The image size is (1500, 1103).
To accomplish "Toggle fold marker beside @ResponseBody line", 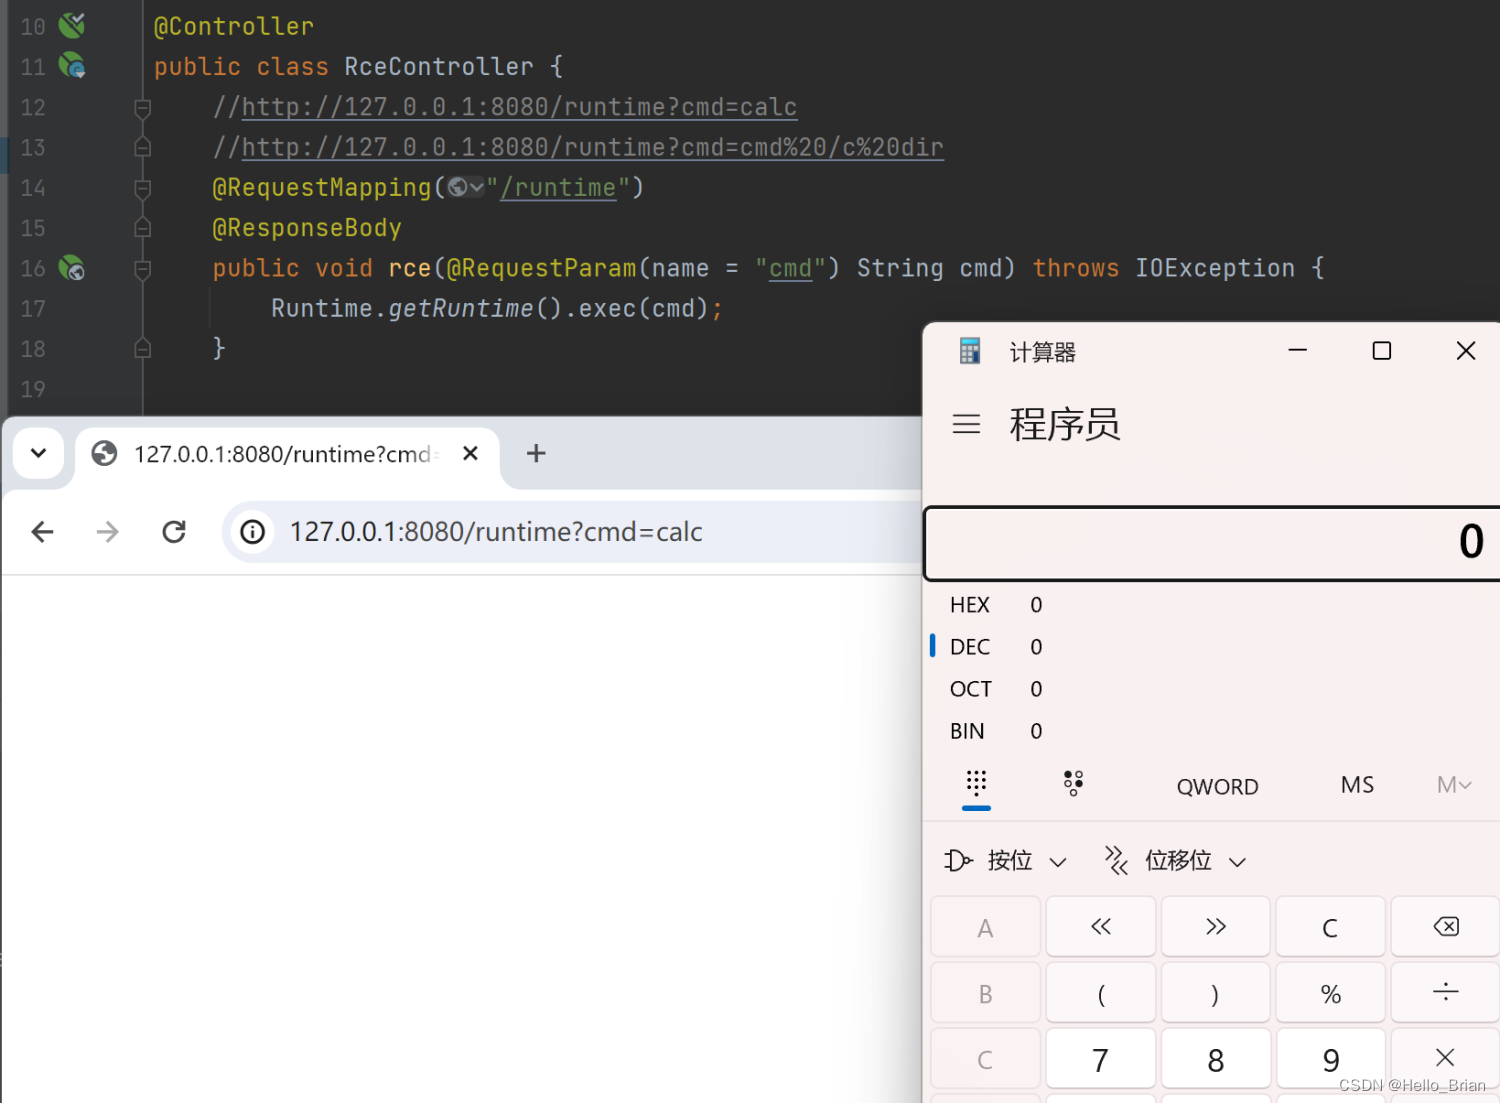I will (143, 228).
